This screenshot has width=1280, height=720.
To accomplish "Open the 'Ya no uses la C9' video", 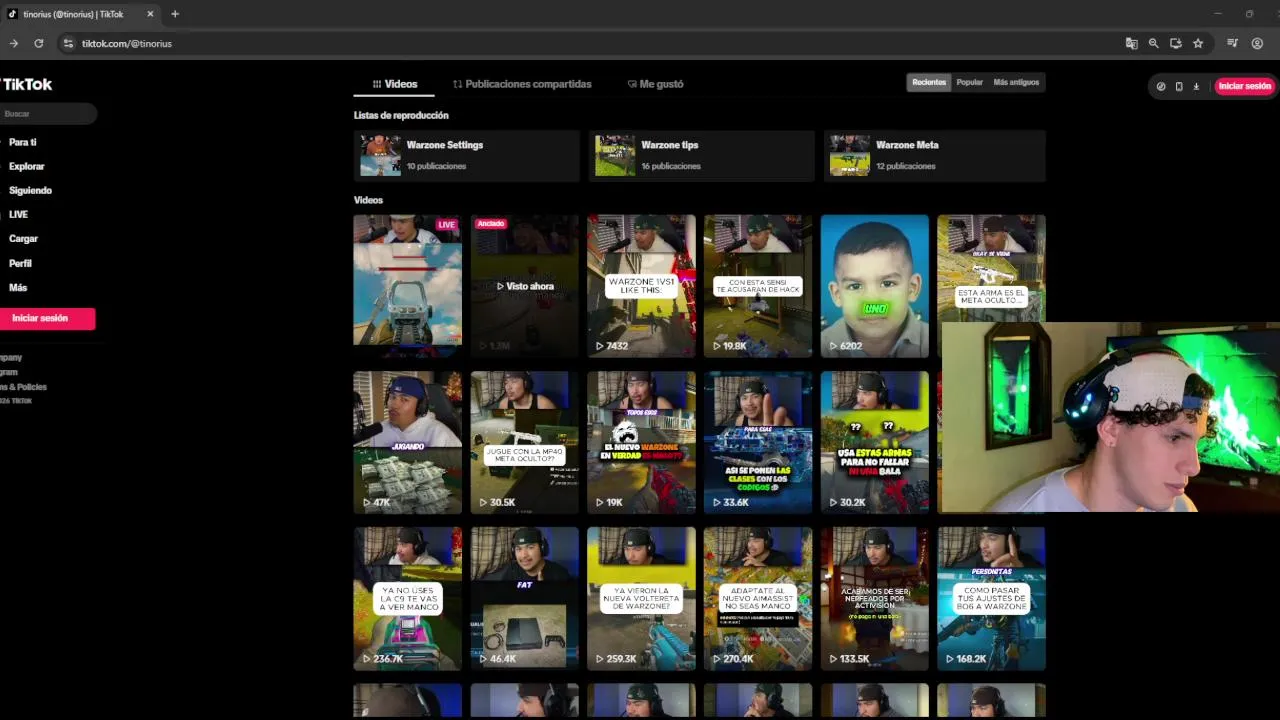I will 407,598.
